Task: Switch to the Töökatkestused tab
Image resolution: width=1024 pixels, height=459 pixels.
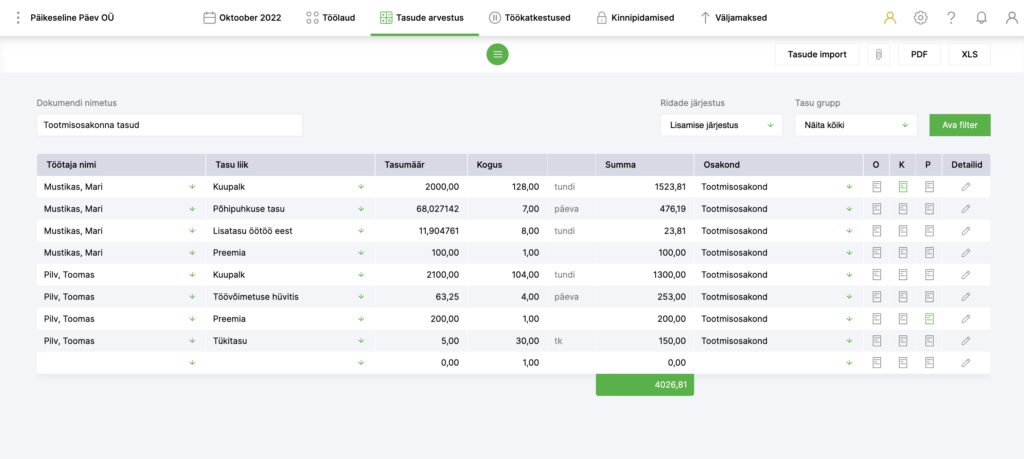Action: [530, 18]
